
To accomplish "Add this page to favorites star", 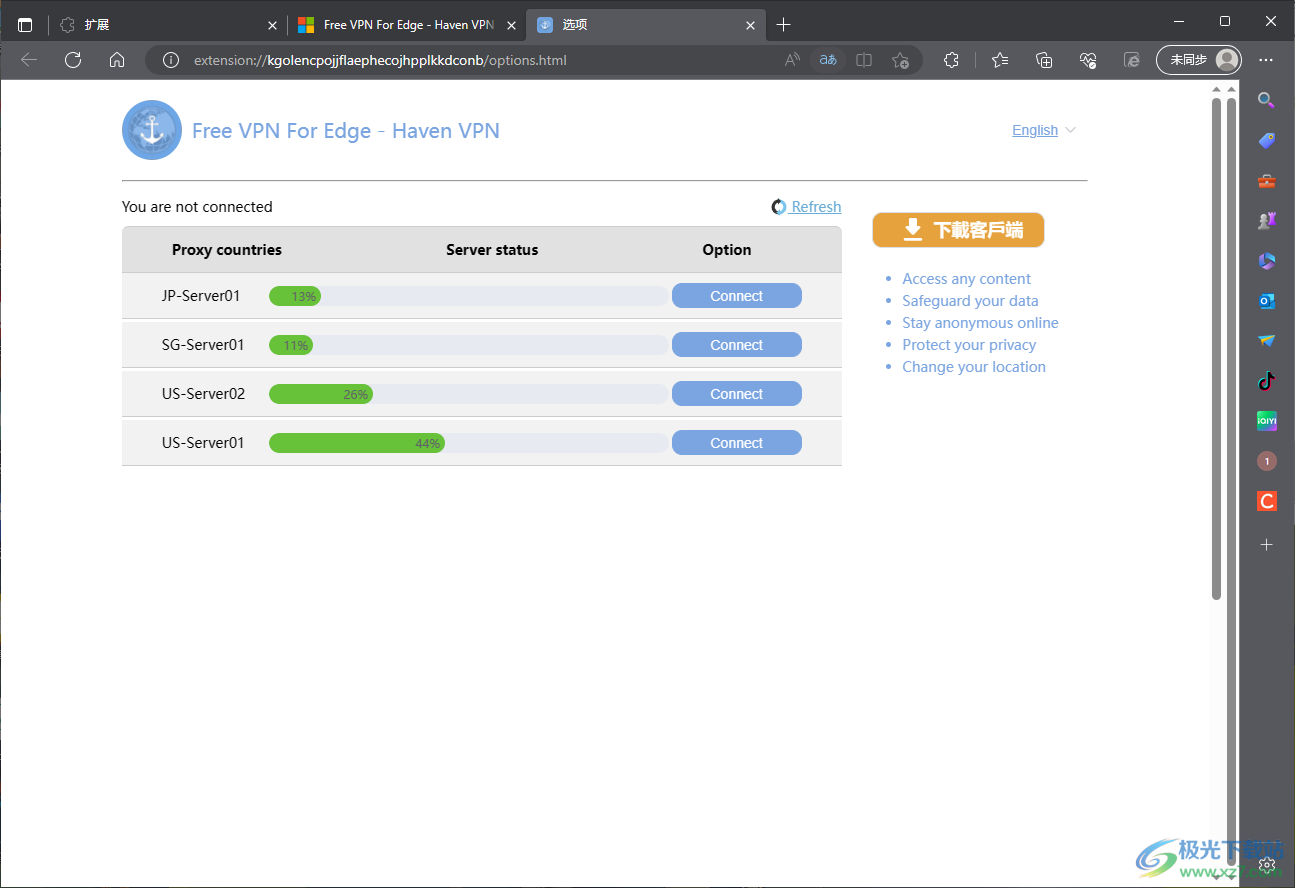I will pyautogui.click(x=900, y=60).
